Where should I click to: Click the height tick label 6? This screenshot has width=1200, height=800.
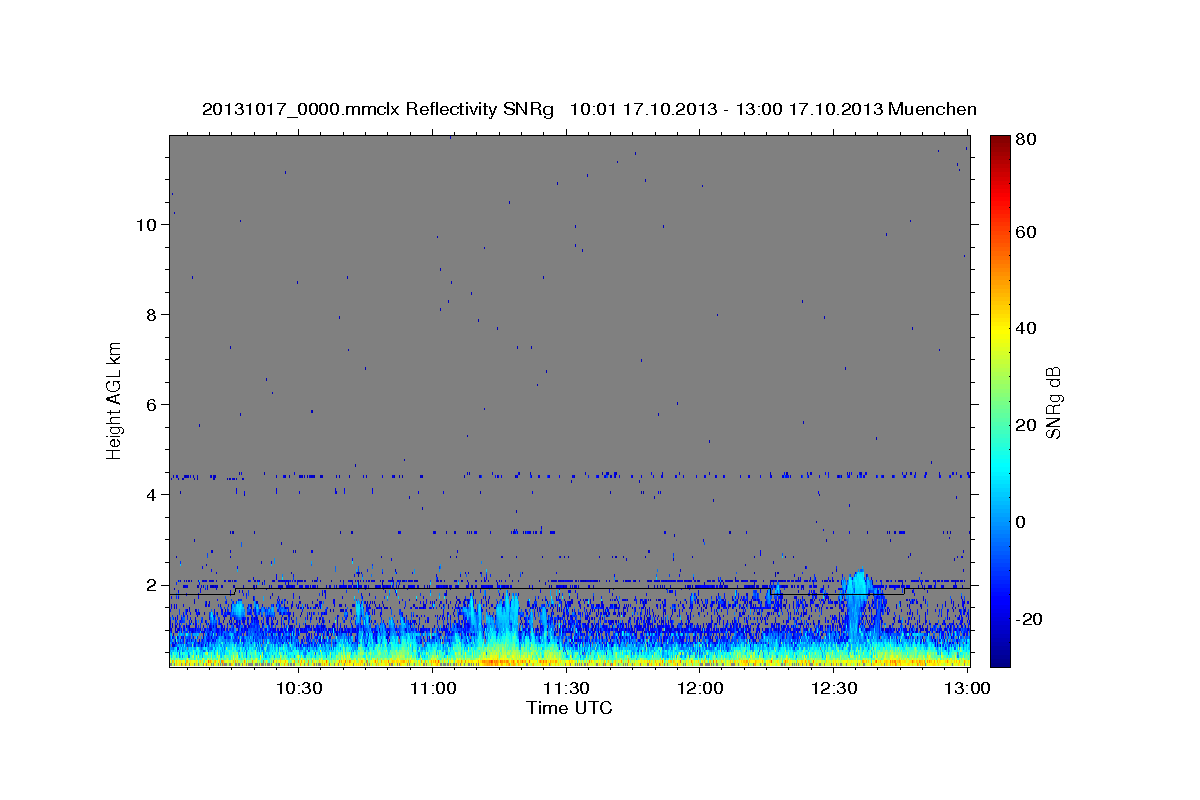151,404
